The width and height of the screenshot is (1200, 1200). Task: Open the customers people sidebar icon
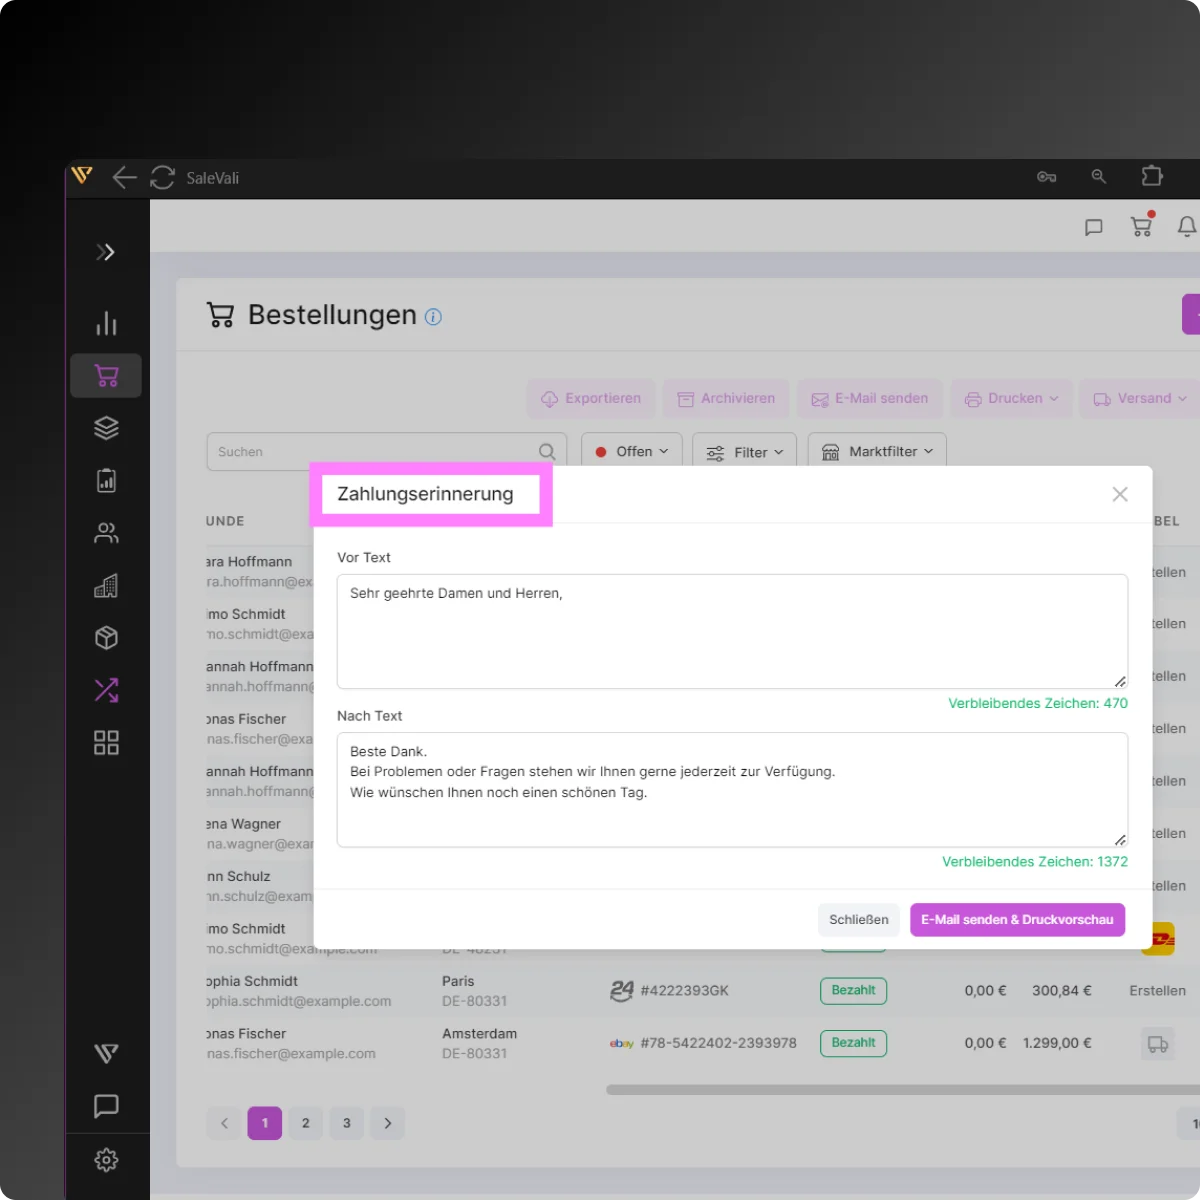pyautogui.click(x=106, y=533)
